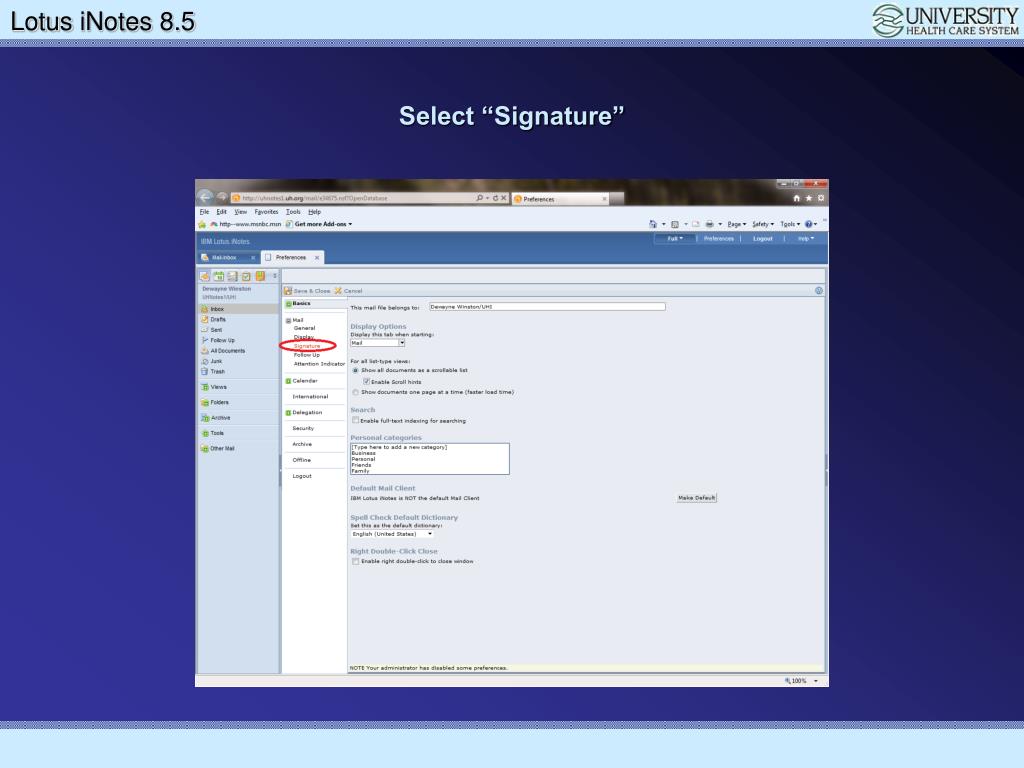Open the Calendar icon in the iNotes switcher
1024x768 pixels.
click(x=219, y=276)
